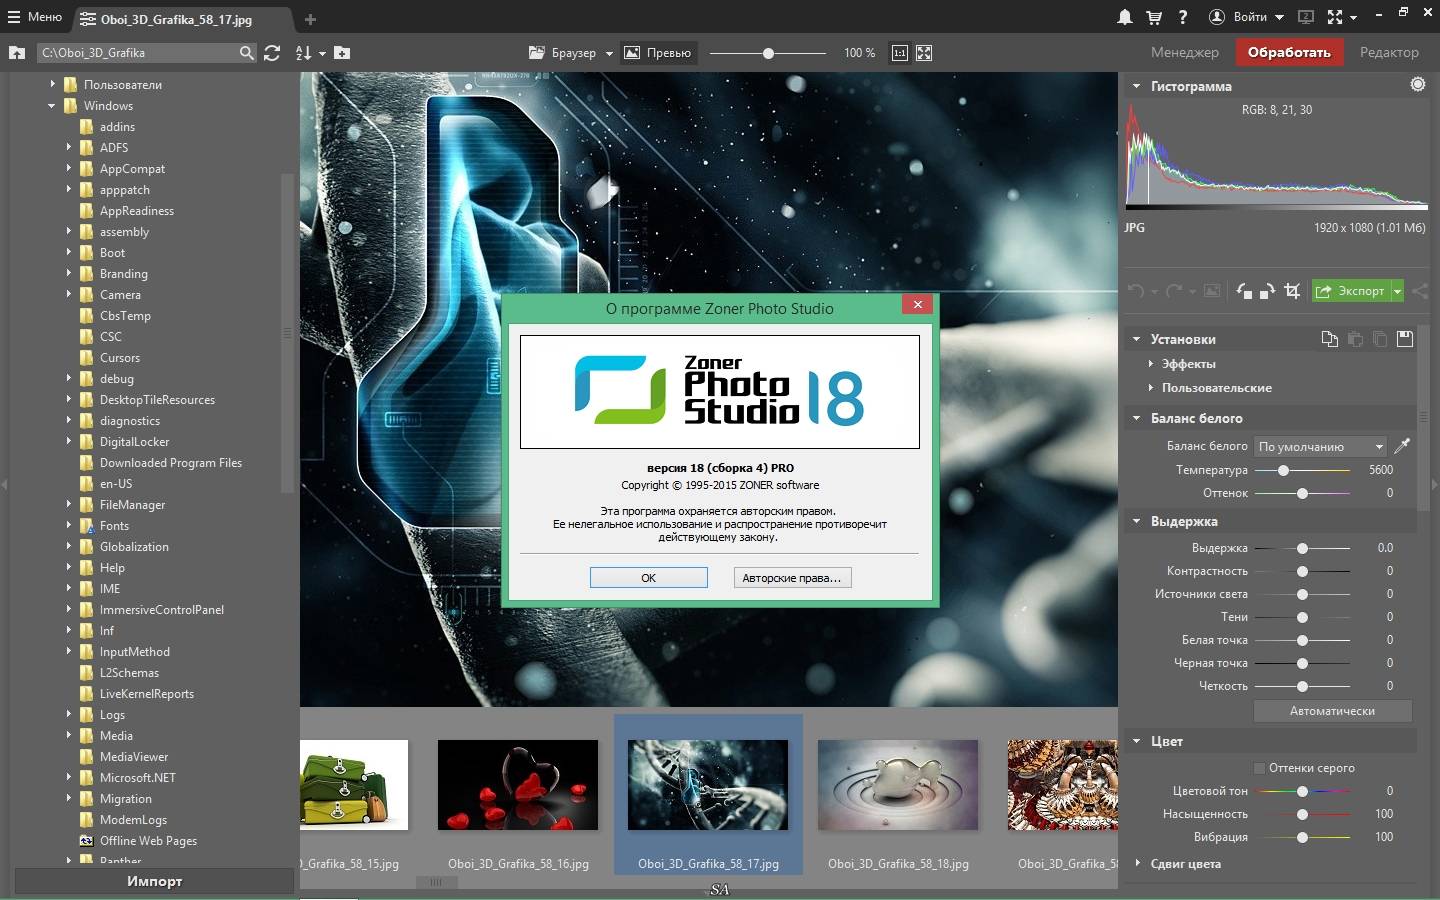Screen dimensions: 1440x900
Task: Open the Меню main menu
Action: [x=35, y=17]
